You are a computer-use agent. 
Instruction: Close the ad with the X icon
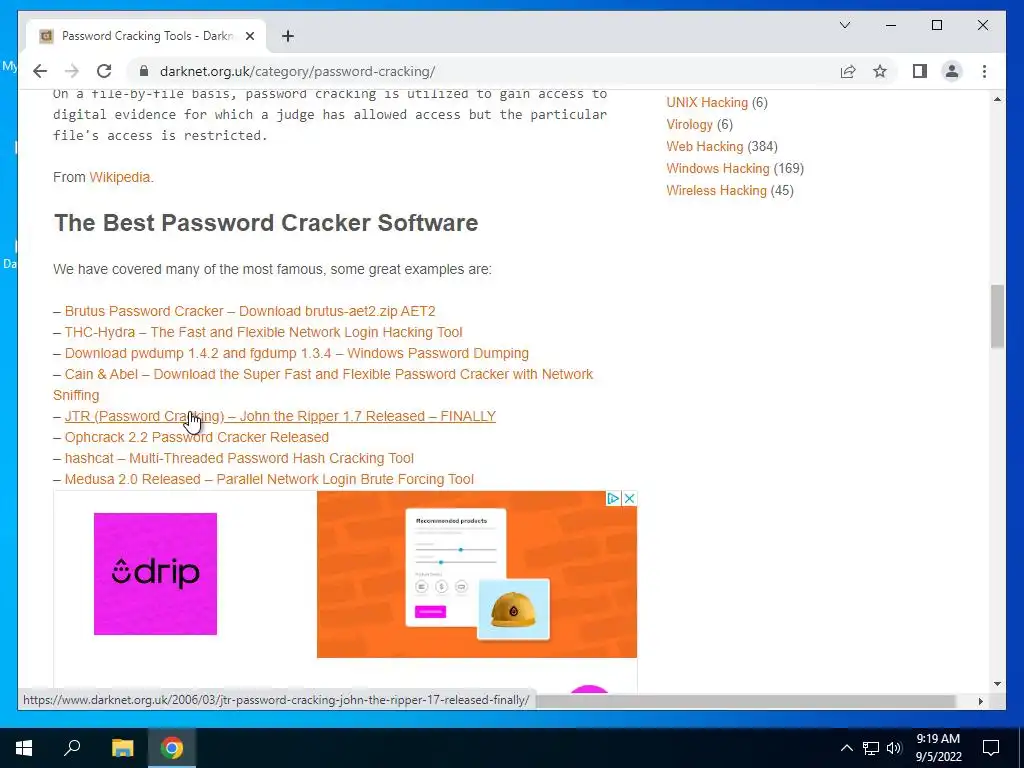pyautogui.click(x=630, y=499)
